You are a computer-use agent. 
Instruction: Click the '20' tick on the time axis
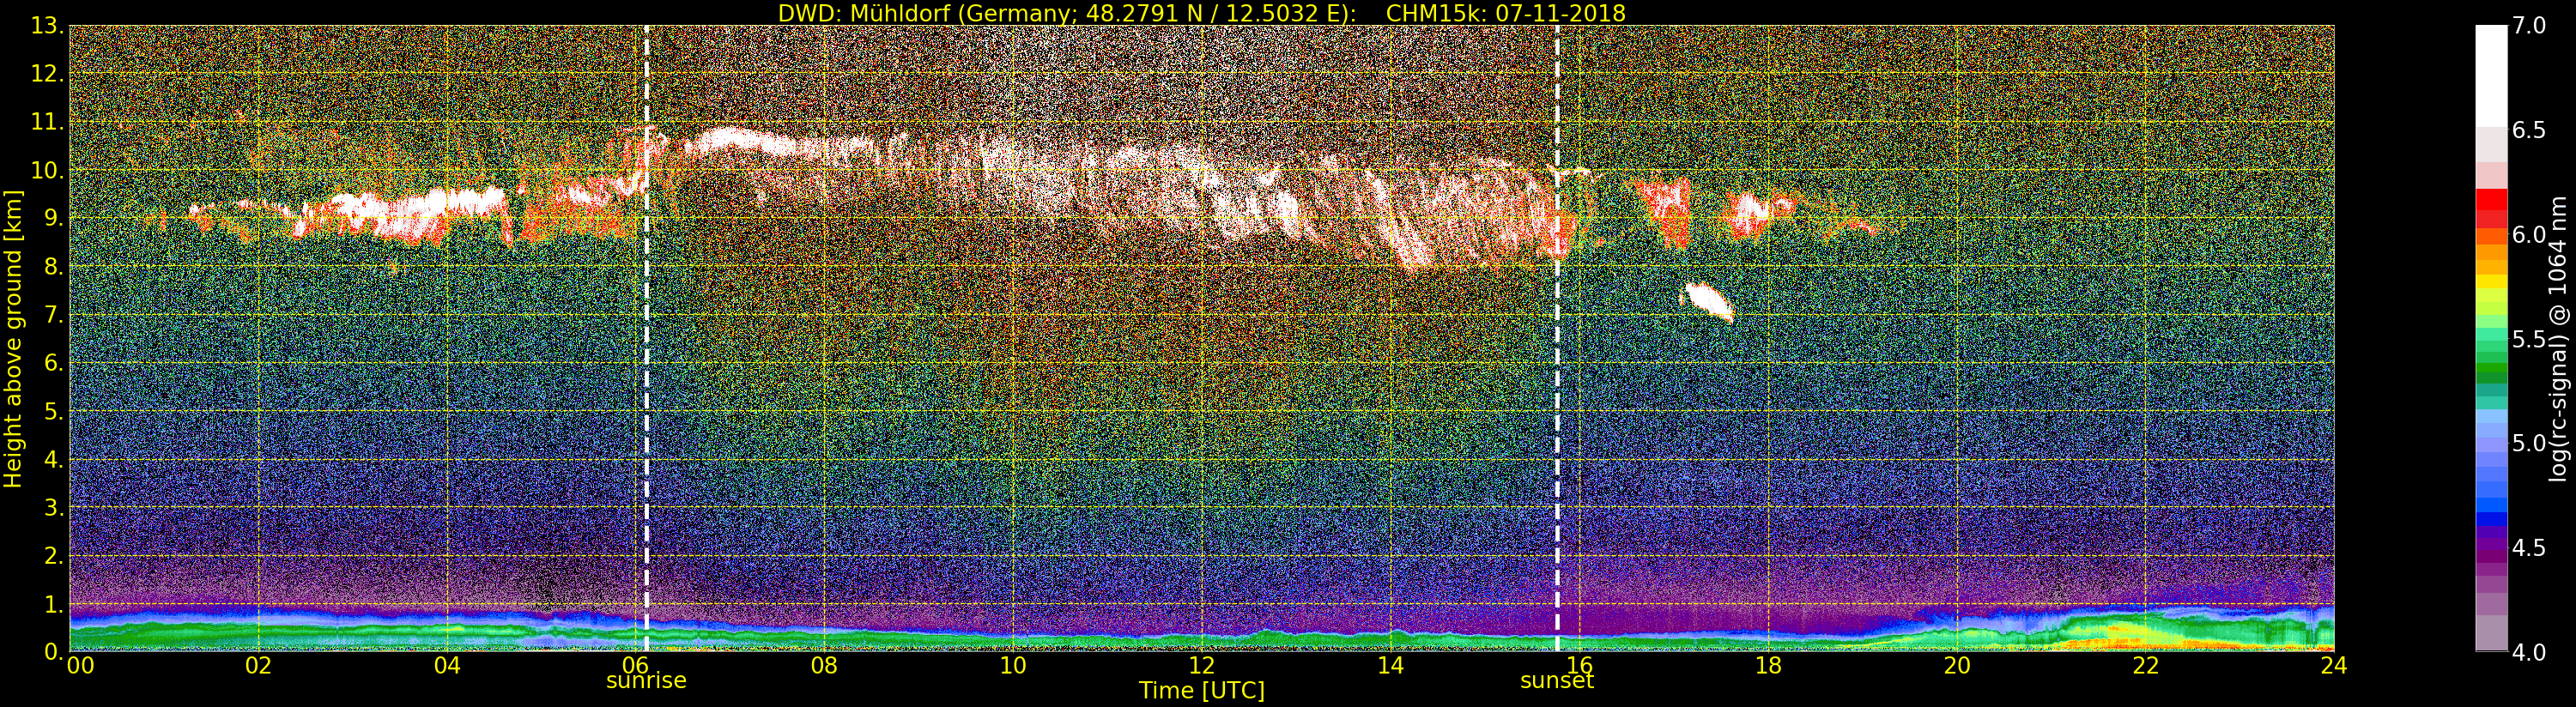[x=1957, y=665]
